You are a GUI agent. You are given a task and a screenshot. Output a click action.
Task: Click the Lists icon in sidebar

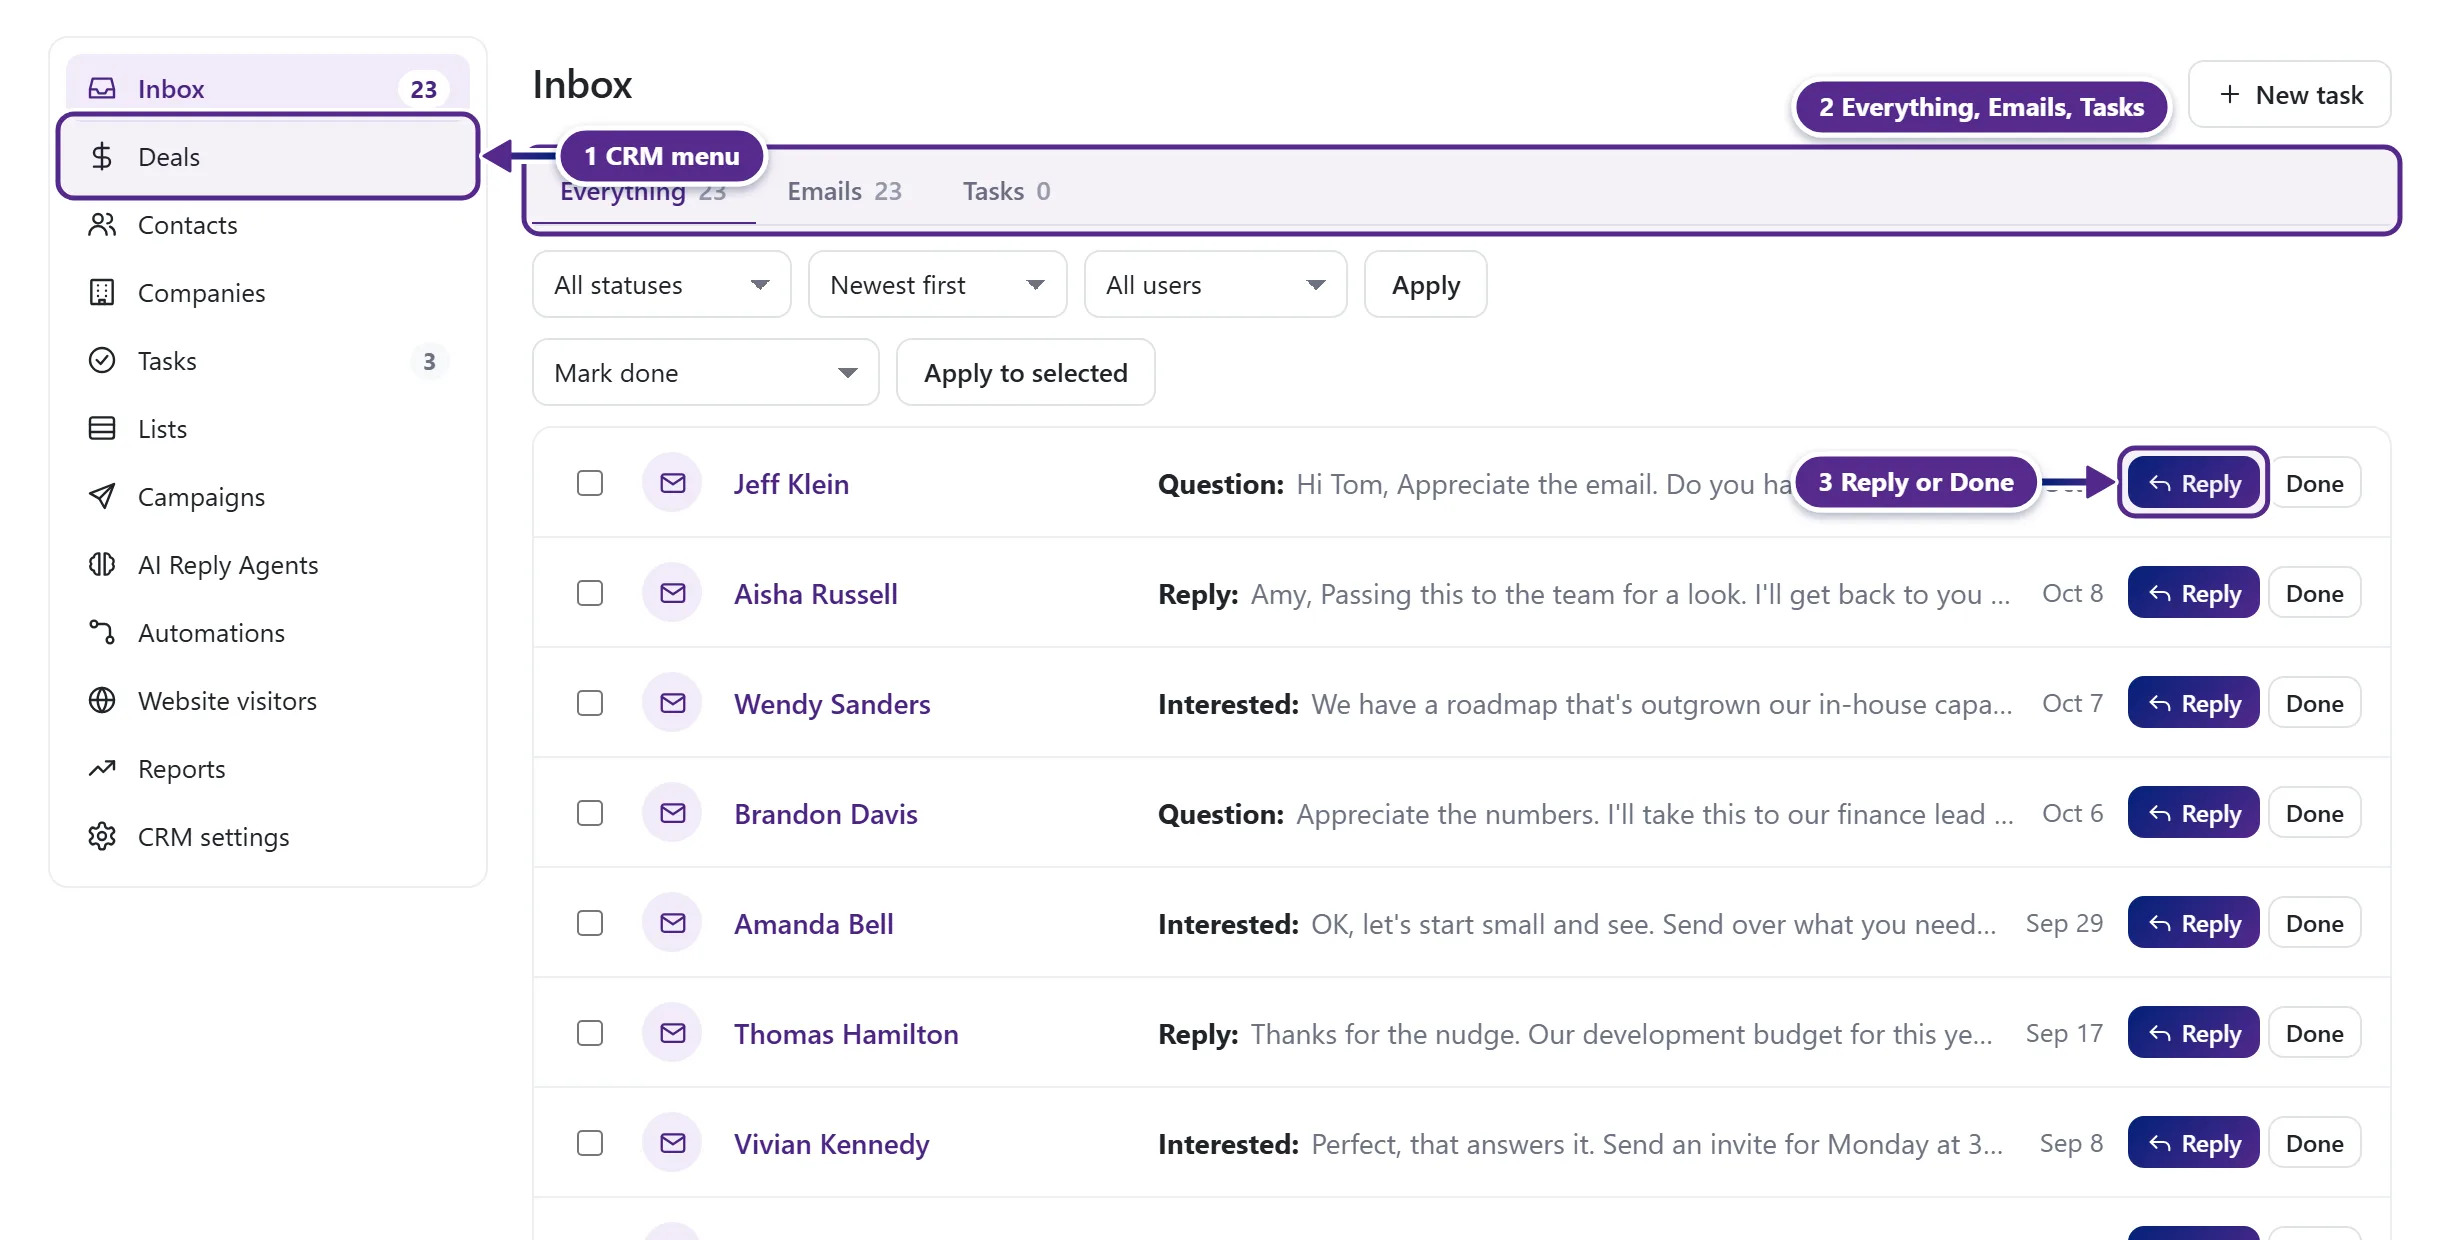tap(102, 428)
